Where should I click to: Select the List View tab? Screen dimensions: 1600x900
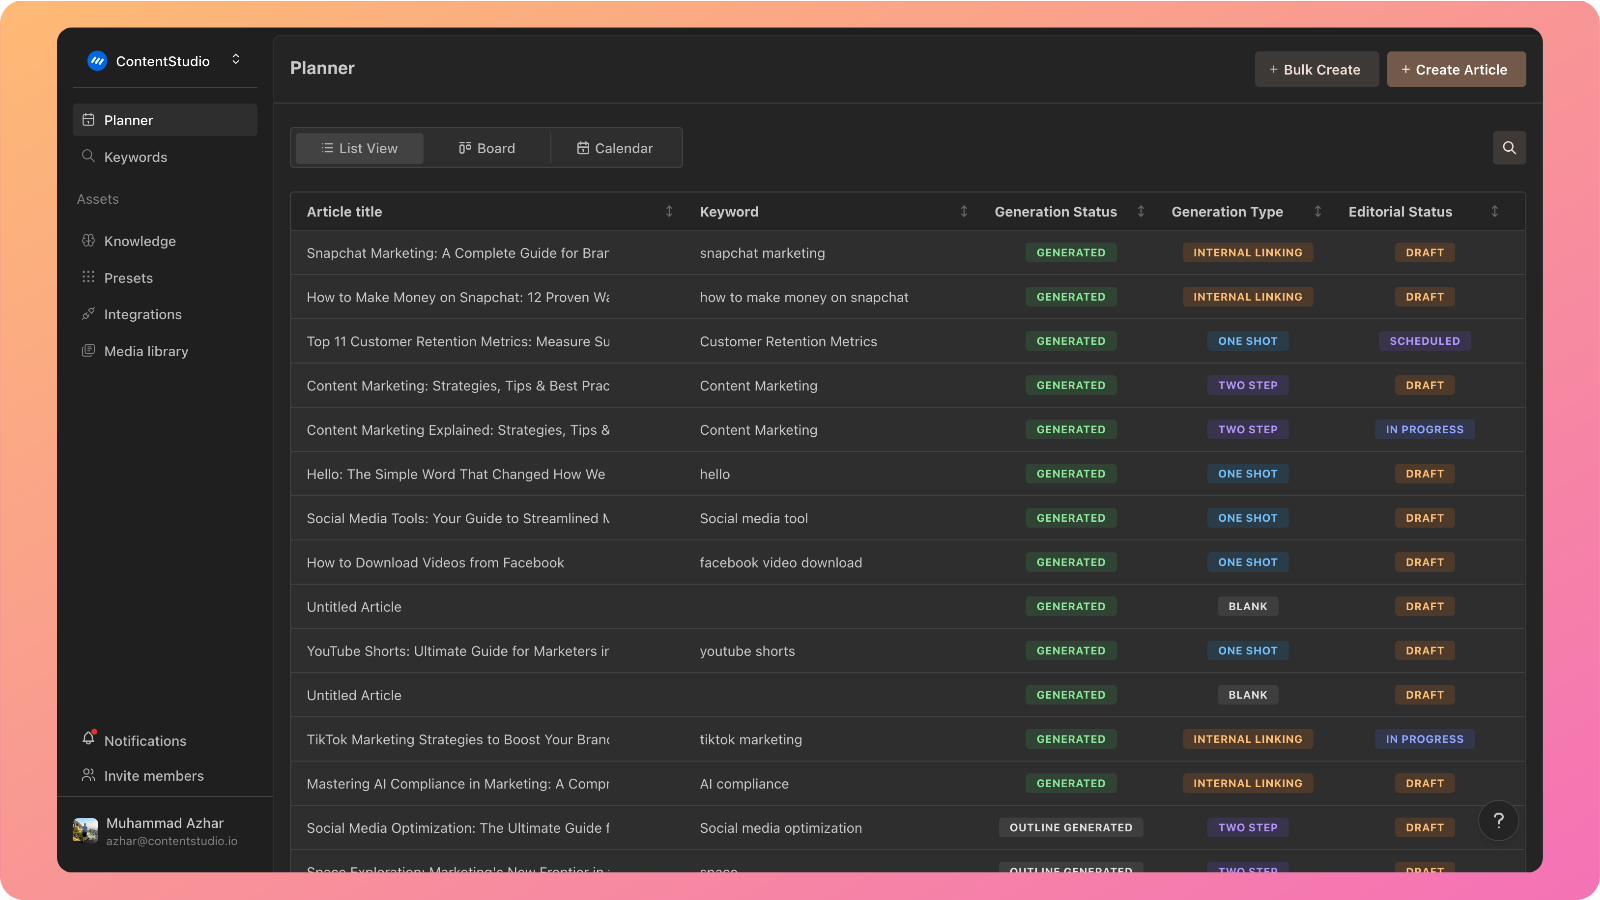tap(359, 148)
